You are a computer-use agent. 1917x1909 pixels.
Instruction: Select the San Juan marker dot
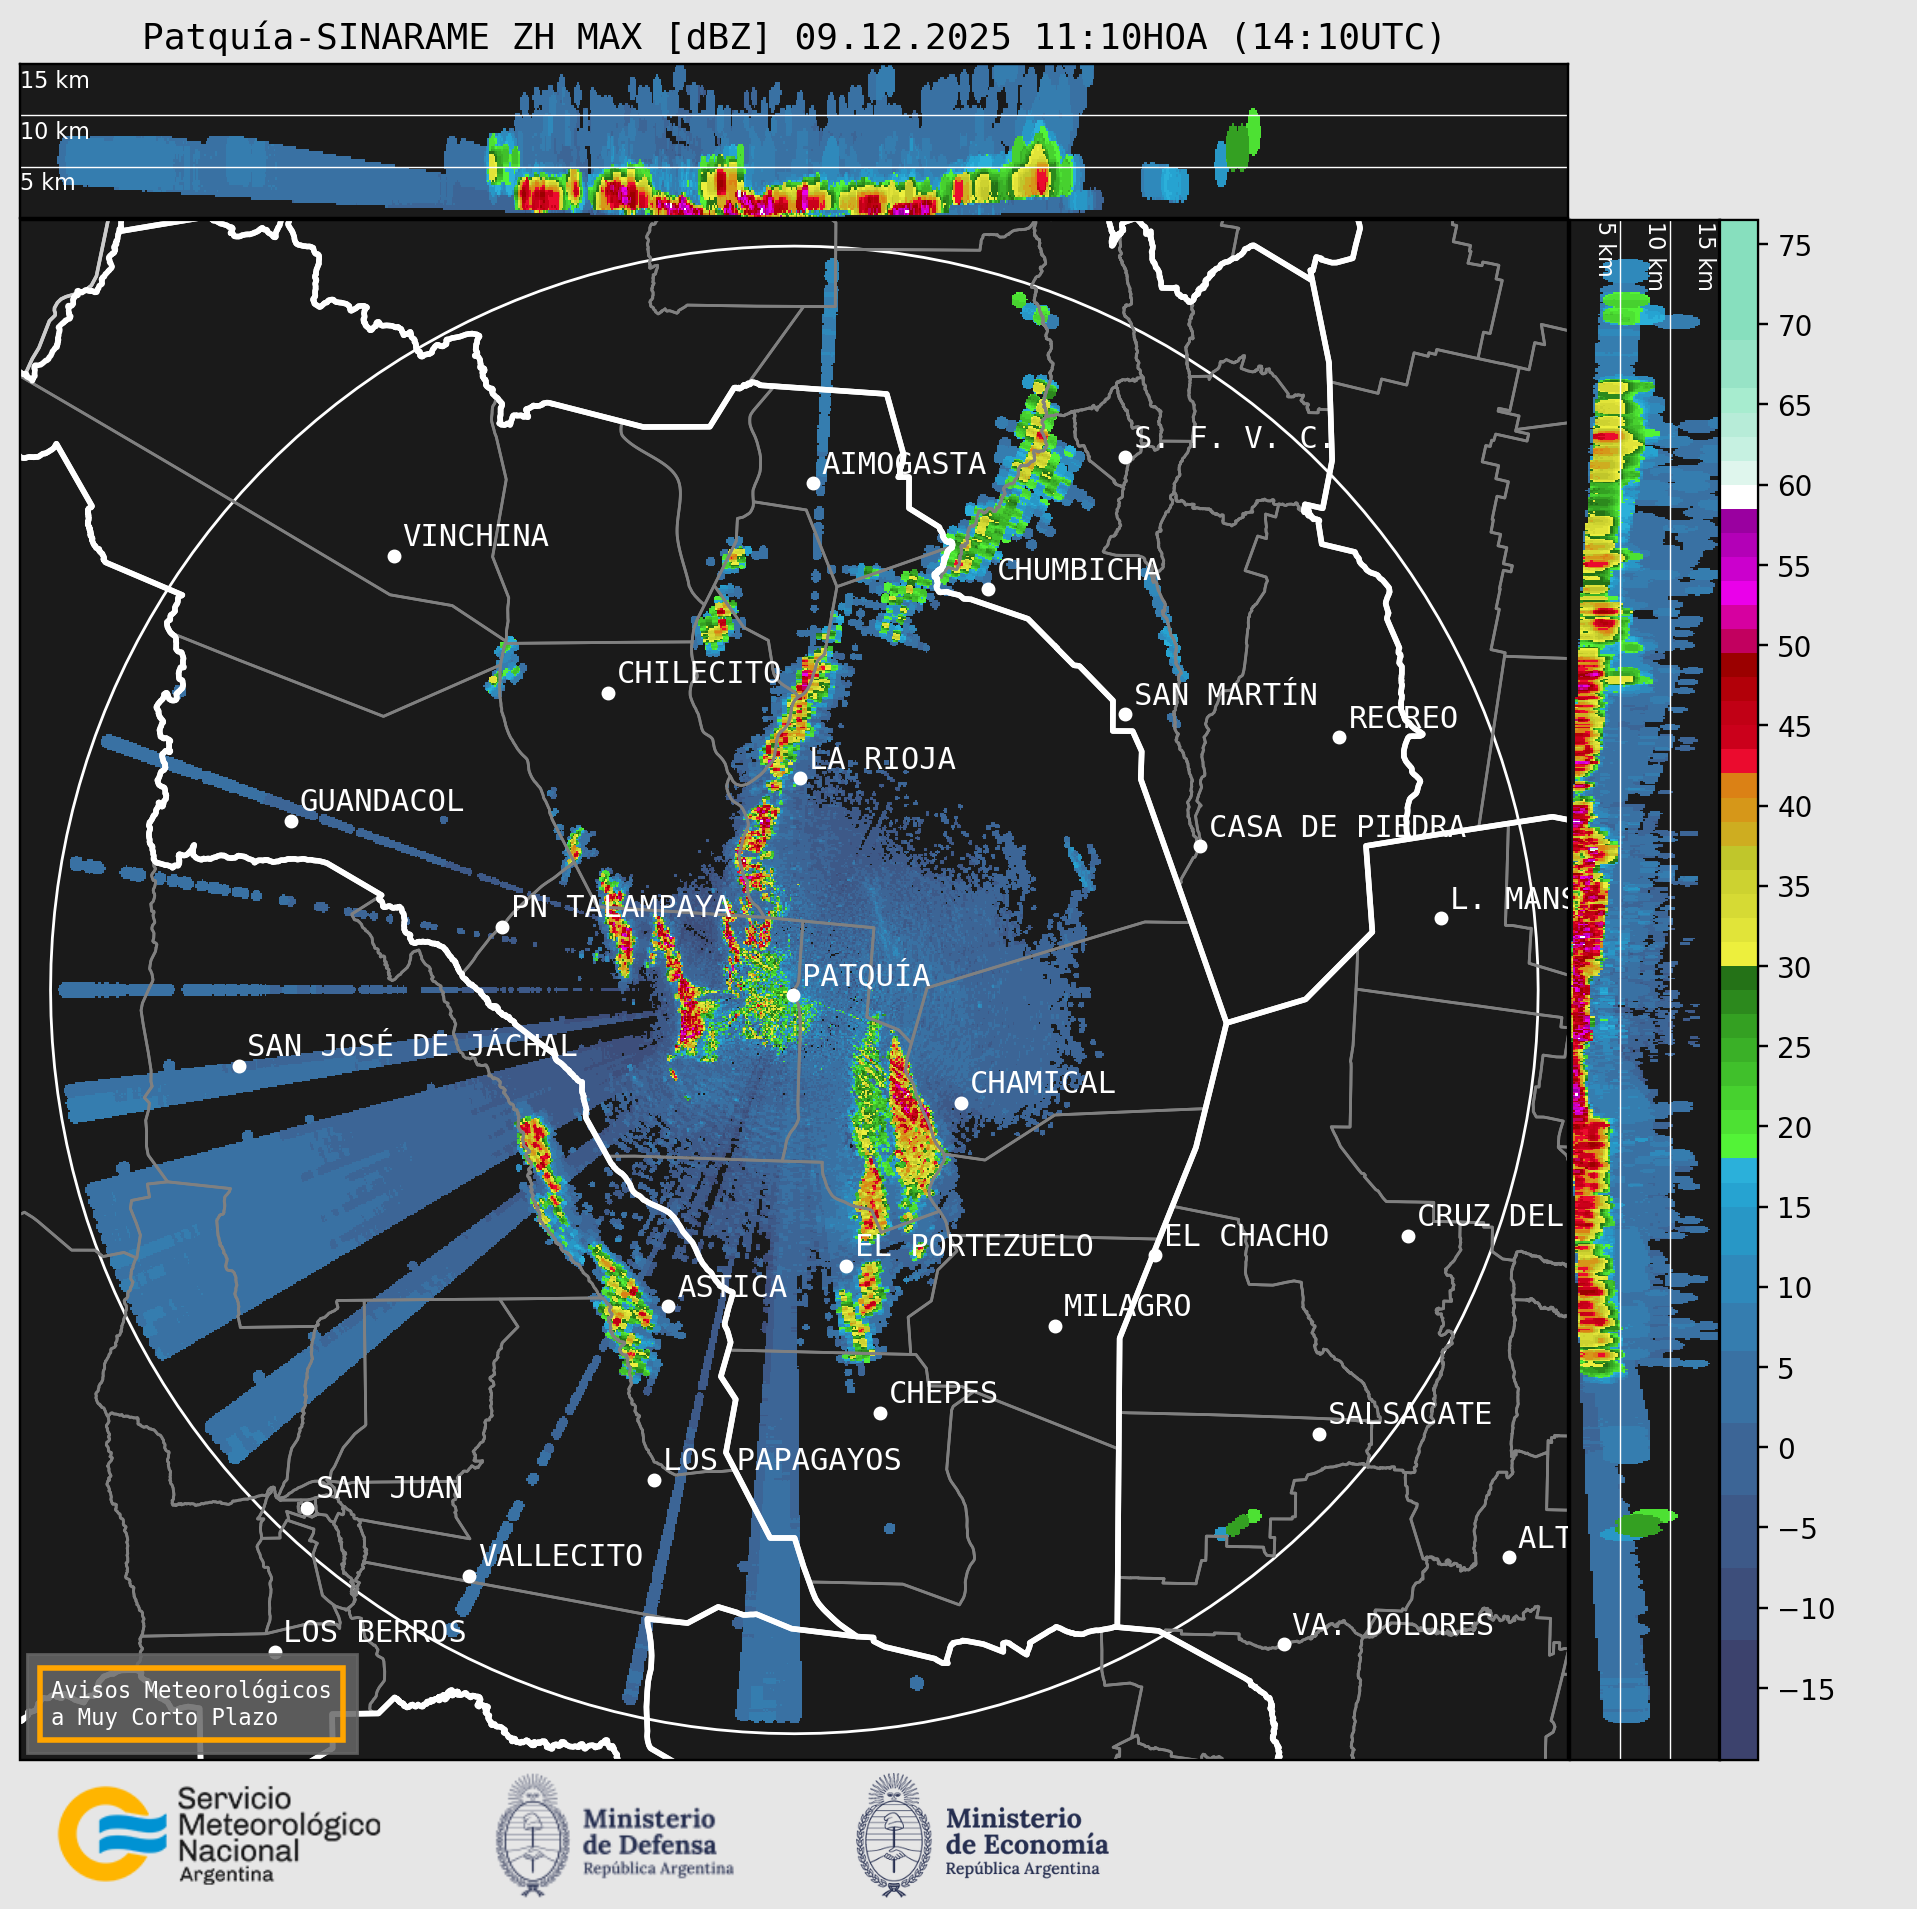(307, 1508)
